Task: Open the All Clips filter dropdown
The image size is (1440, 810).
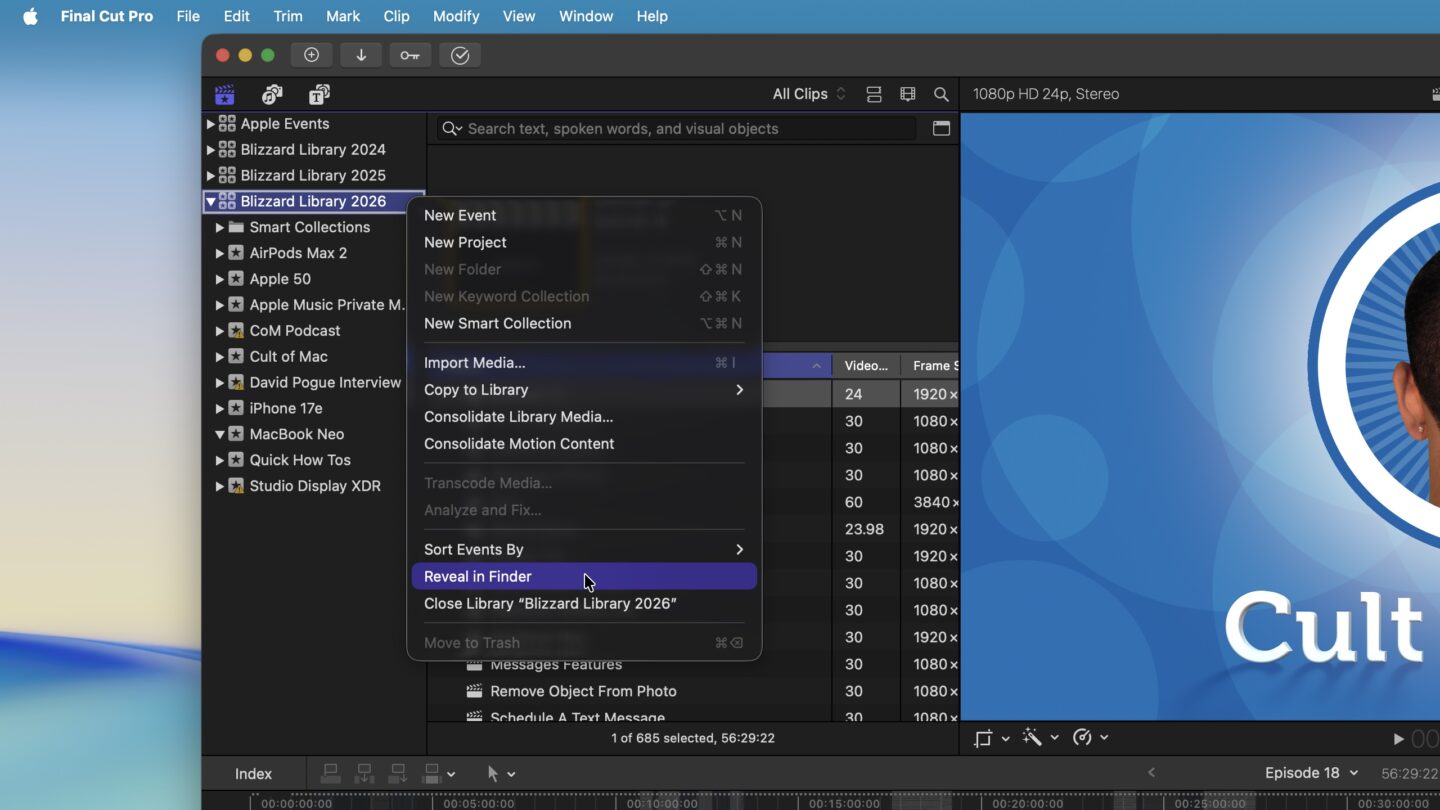Action: 809,94
